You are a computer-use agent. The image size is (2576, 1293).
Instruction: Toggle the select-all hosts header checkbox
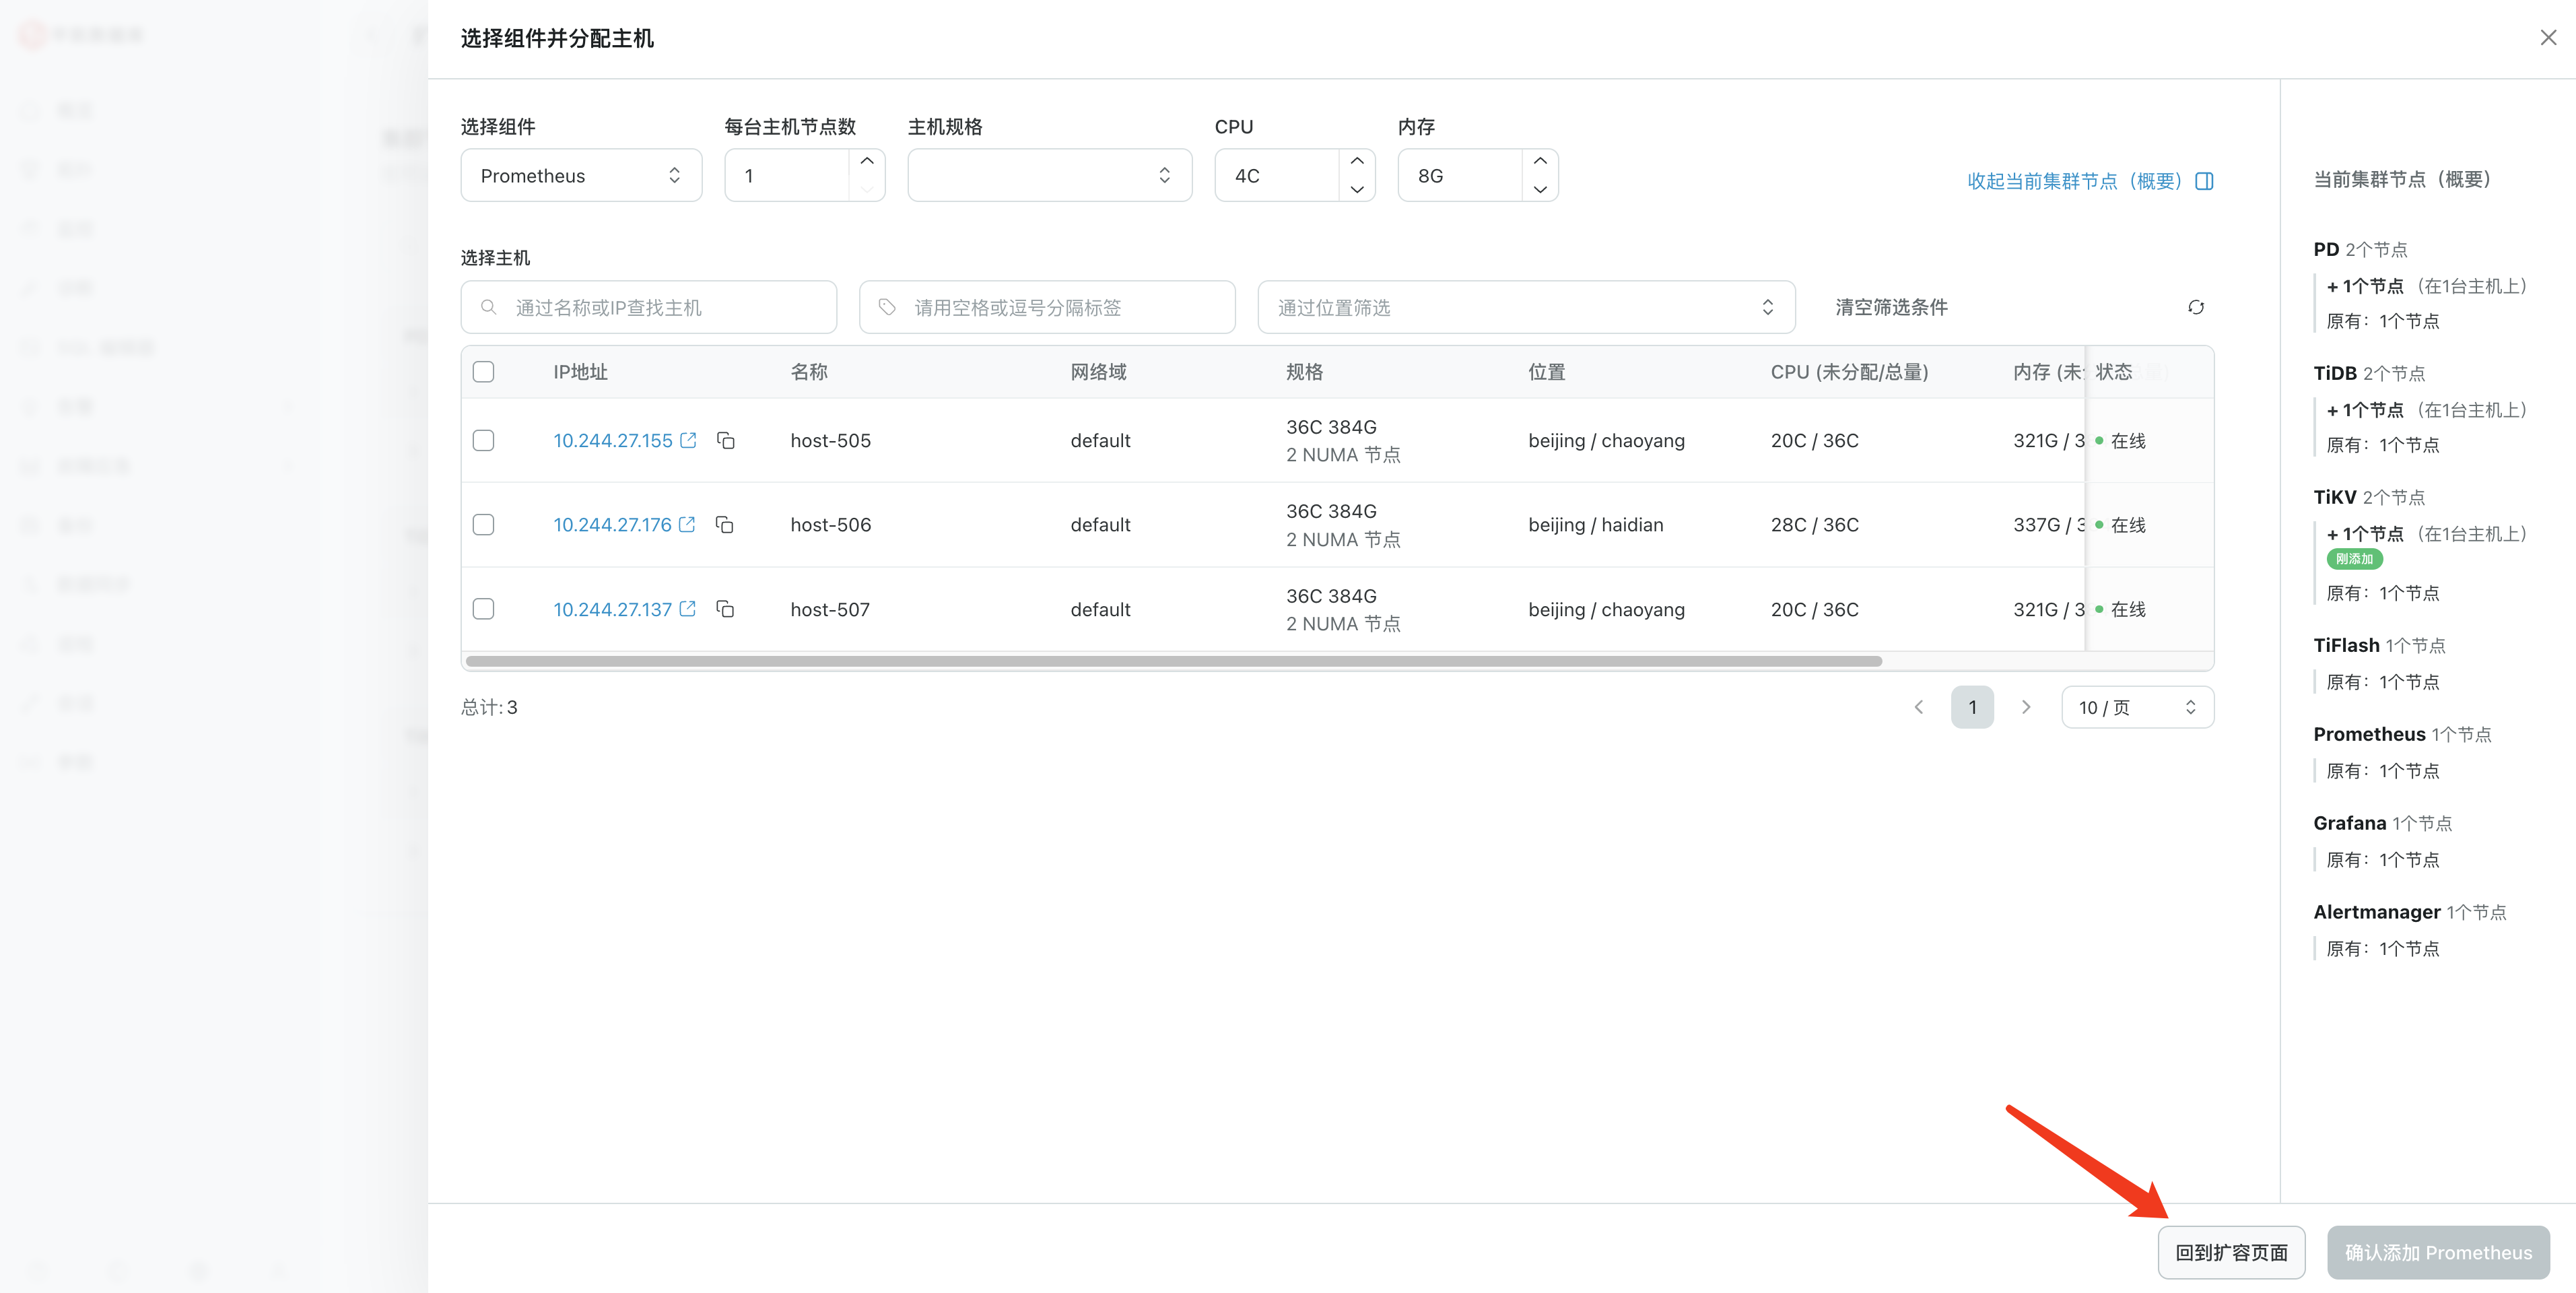(484, 372)
